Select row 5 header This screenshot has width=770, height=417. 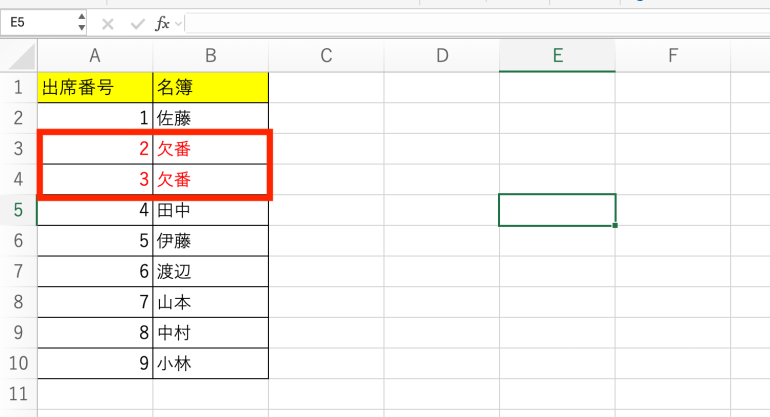tap(18, 210)
